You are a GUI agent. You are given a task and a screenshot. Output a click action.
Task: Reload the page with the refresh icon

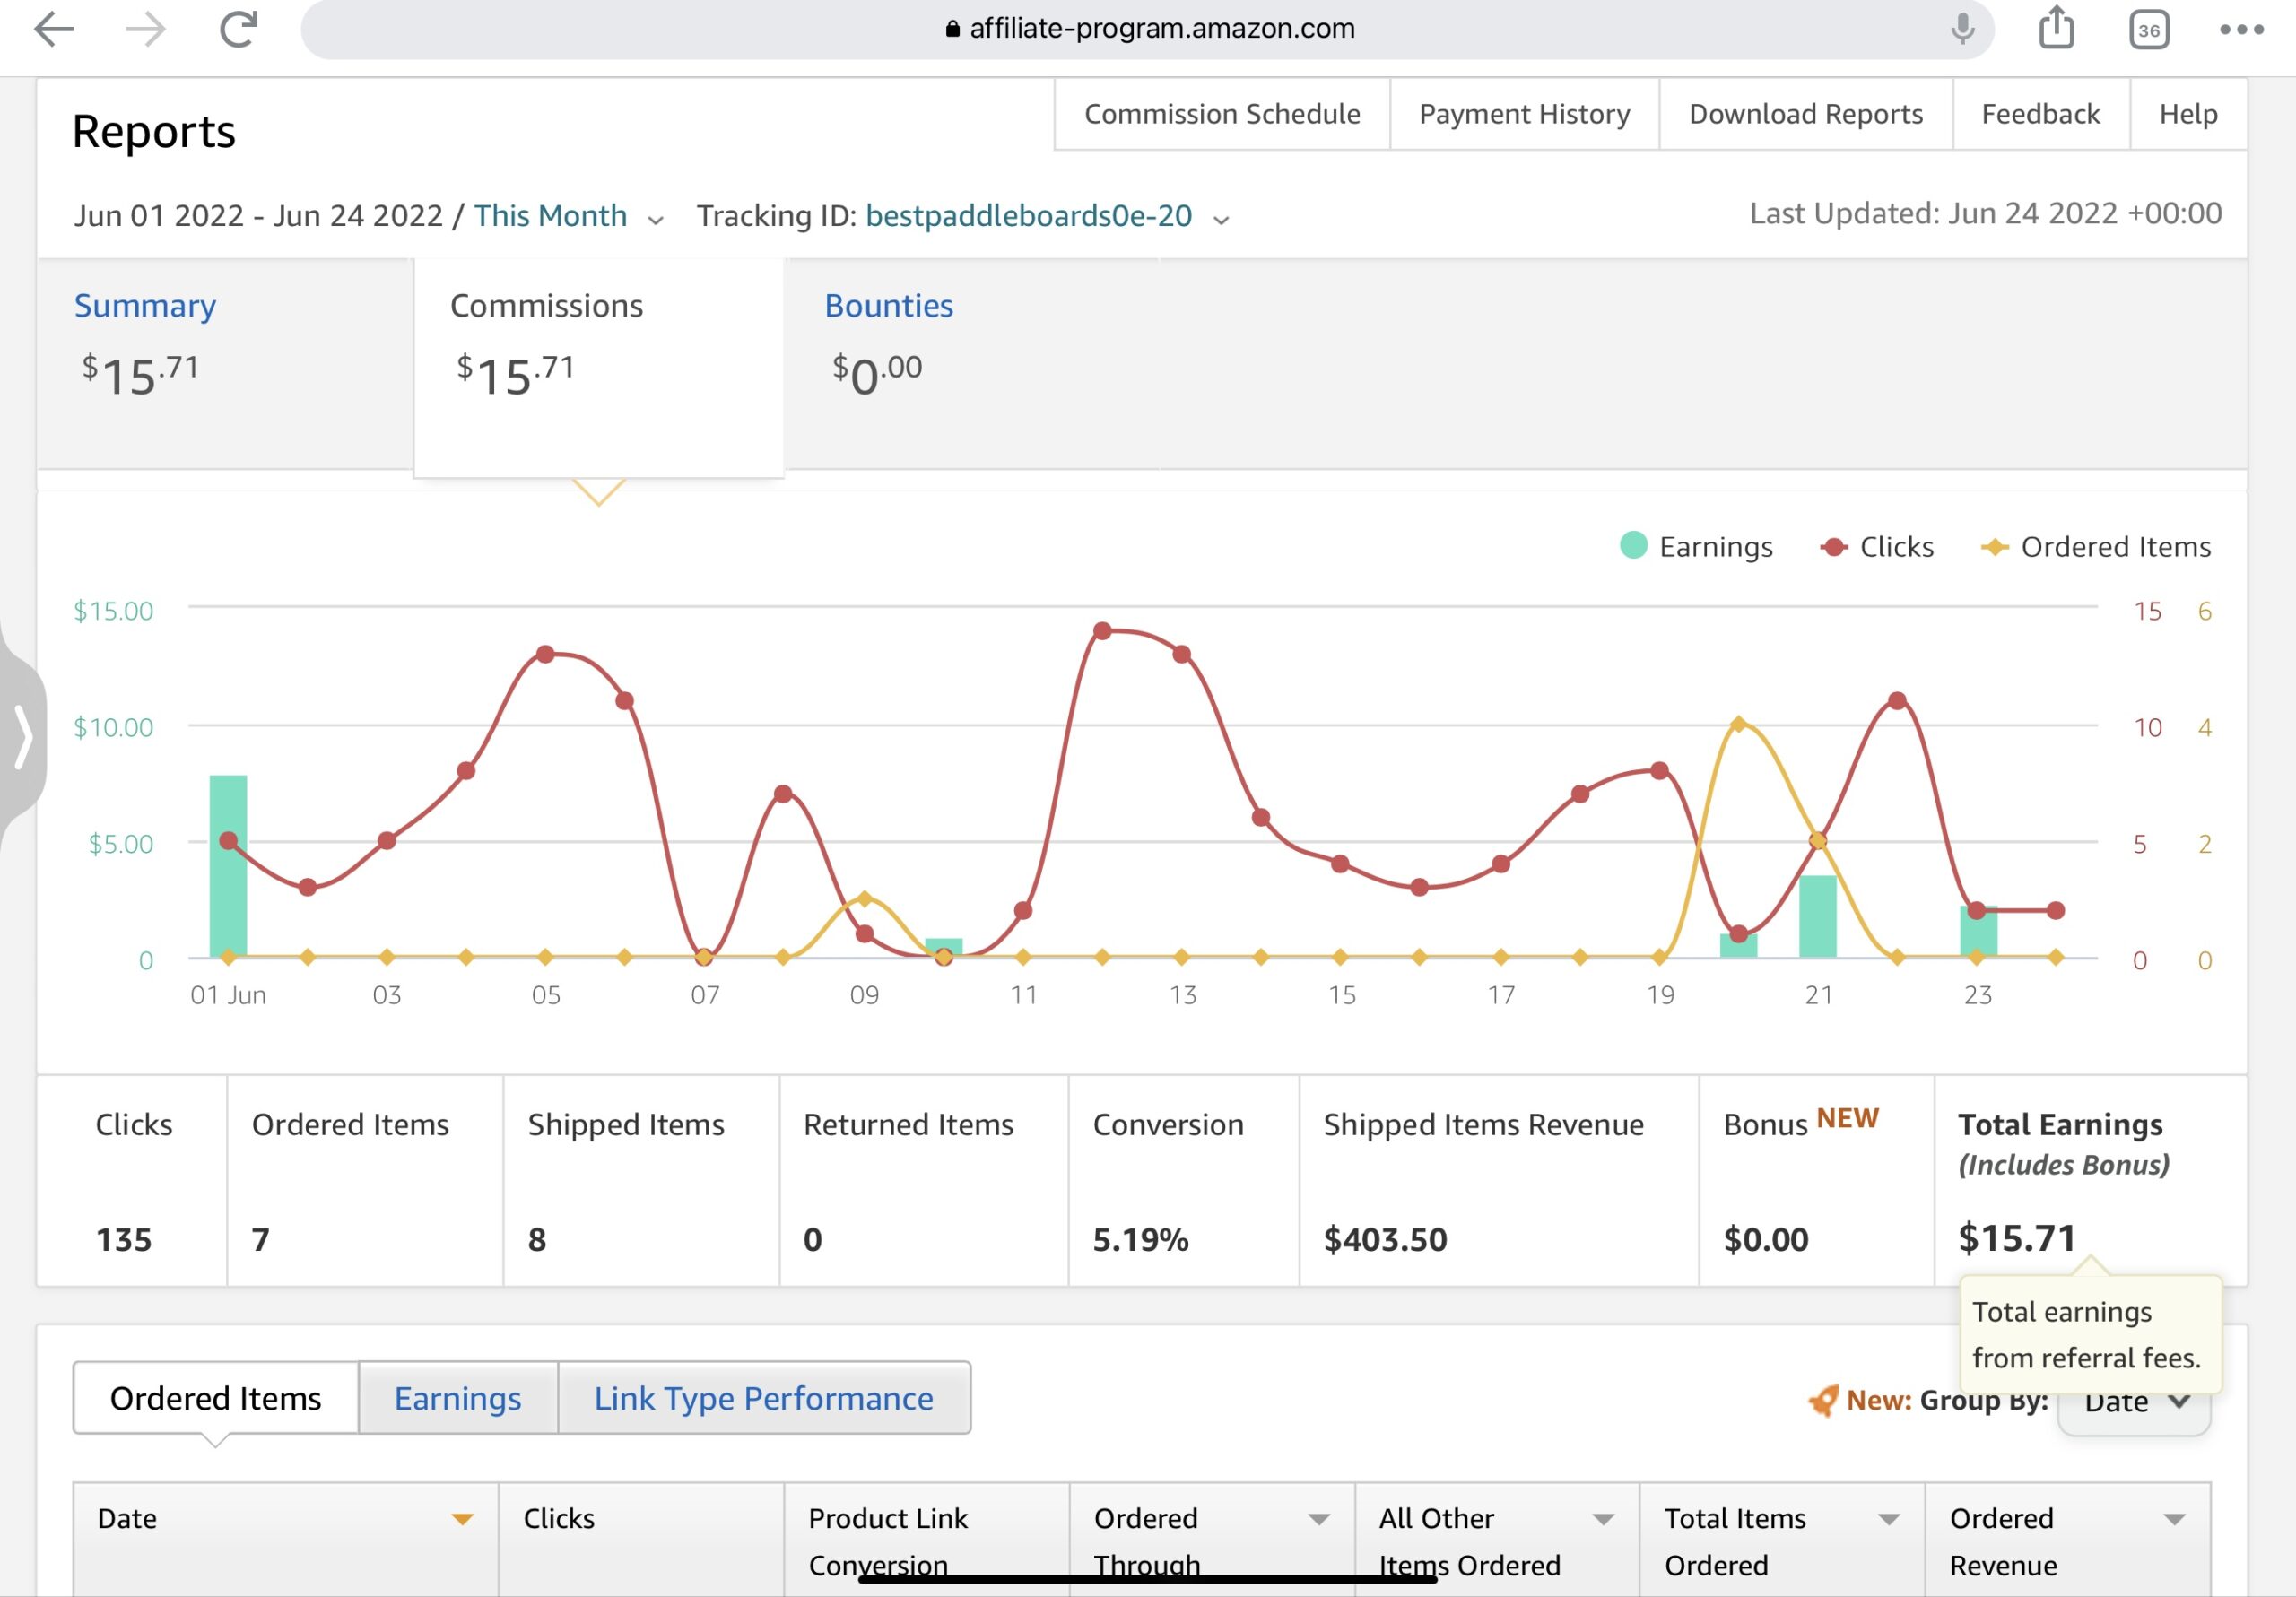[239, 29]
